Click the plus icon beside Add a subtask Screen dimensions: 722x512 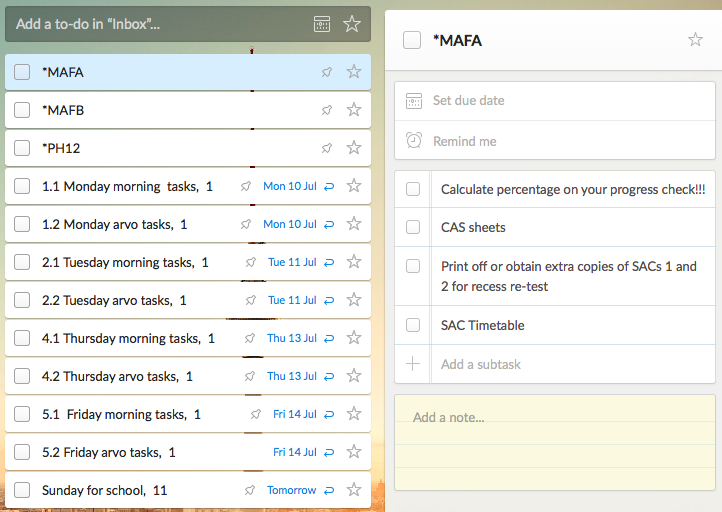coord(413,364)
